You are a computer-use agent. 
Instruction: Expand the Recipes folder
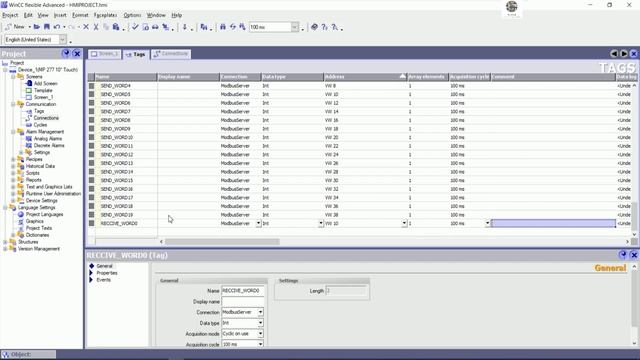(x=13, y=159)
